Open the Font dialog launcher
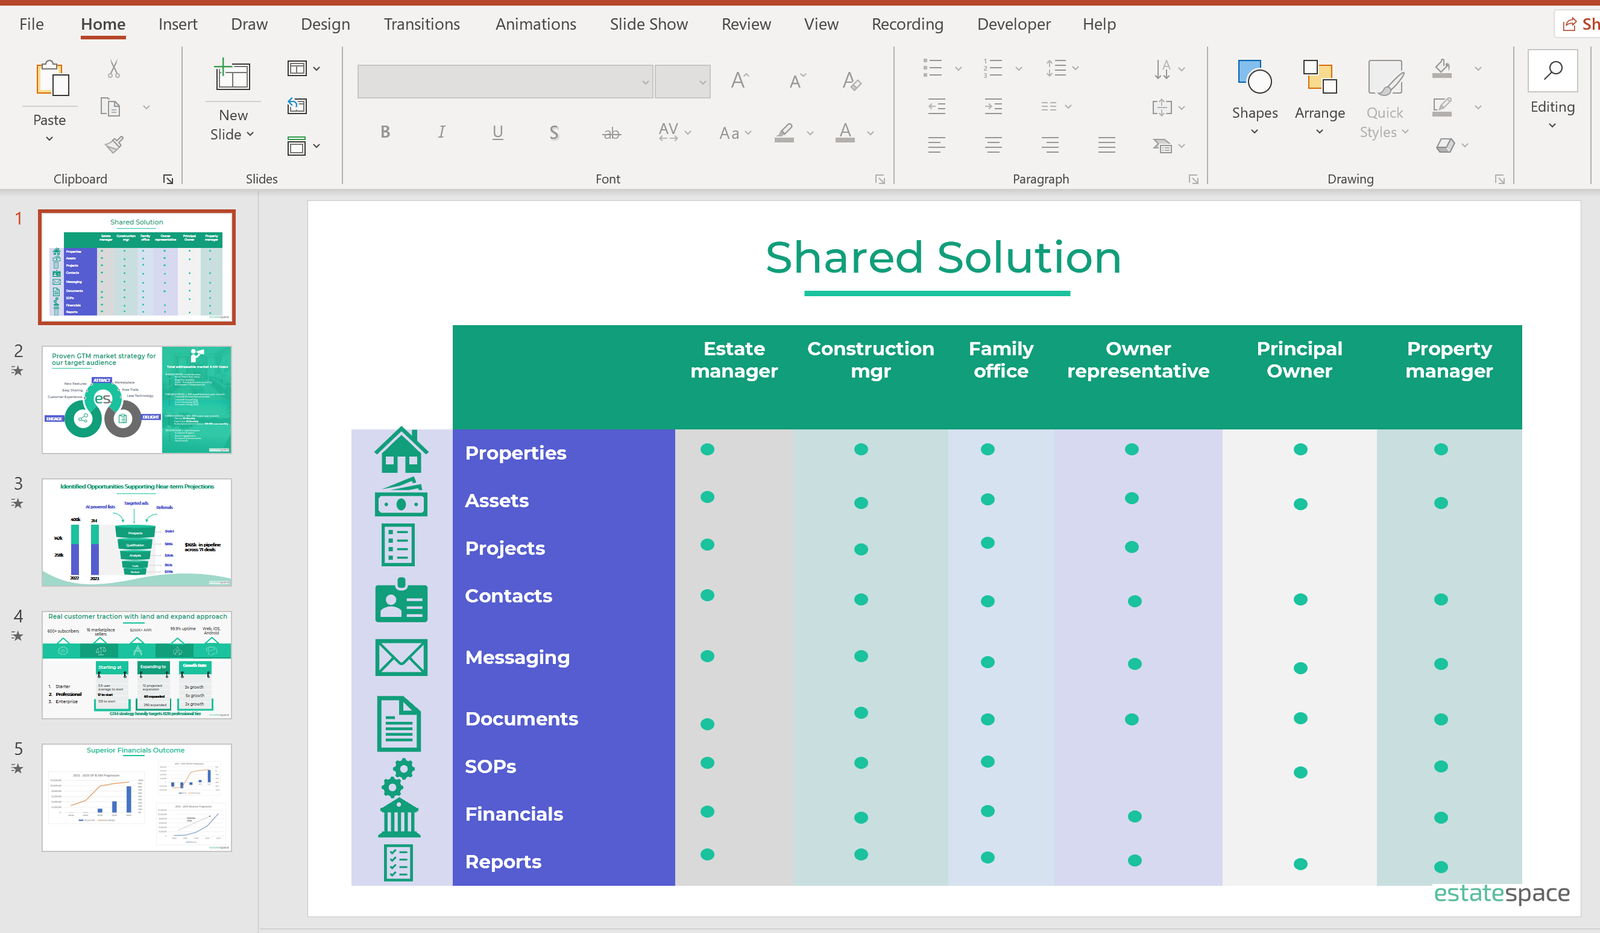 [880, 179]
